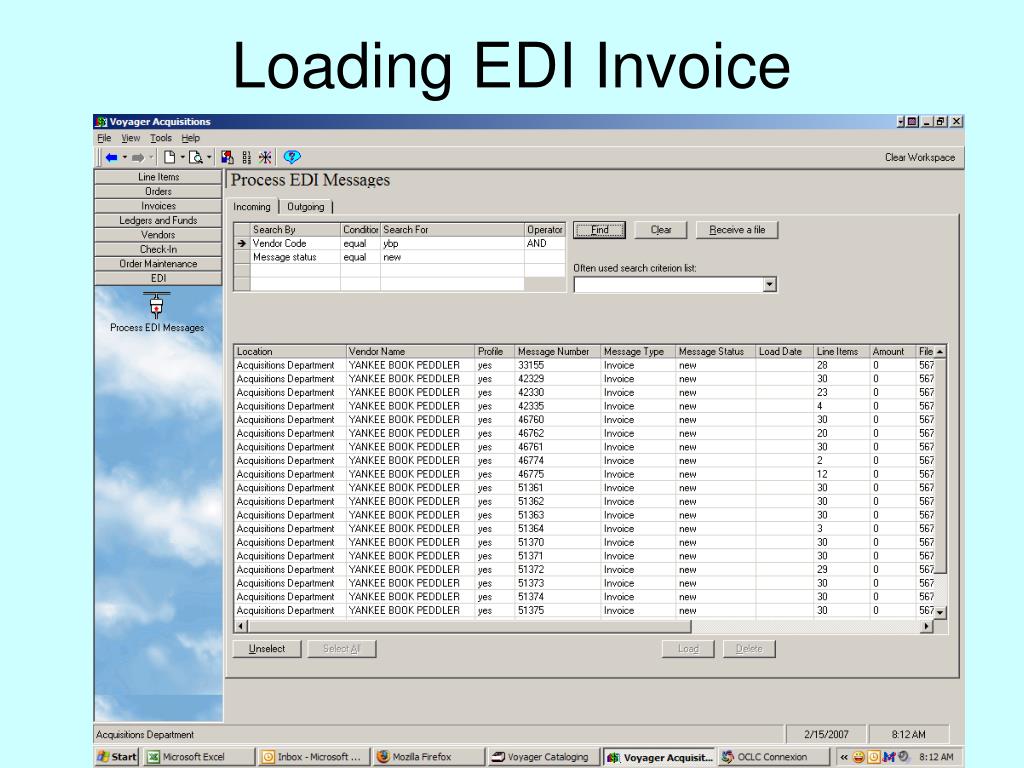
Task: Select the row with message number 42335
Action: [584, 406]
